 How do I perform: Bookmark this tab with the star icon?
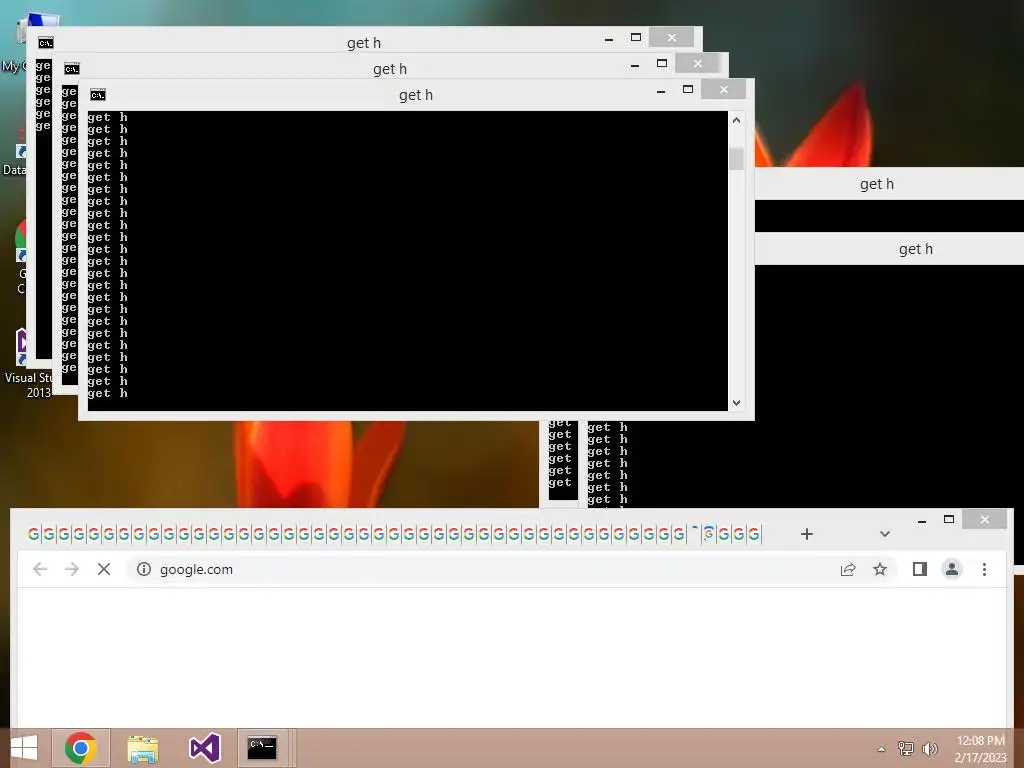click(x=880, y=569)
